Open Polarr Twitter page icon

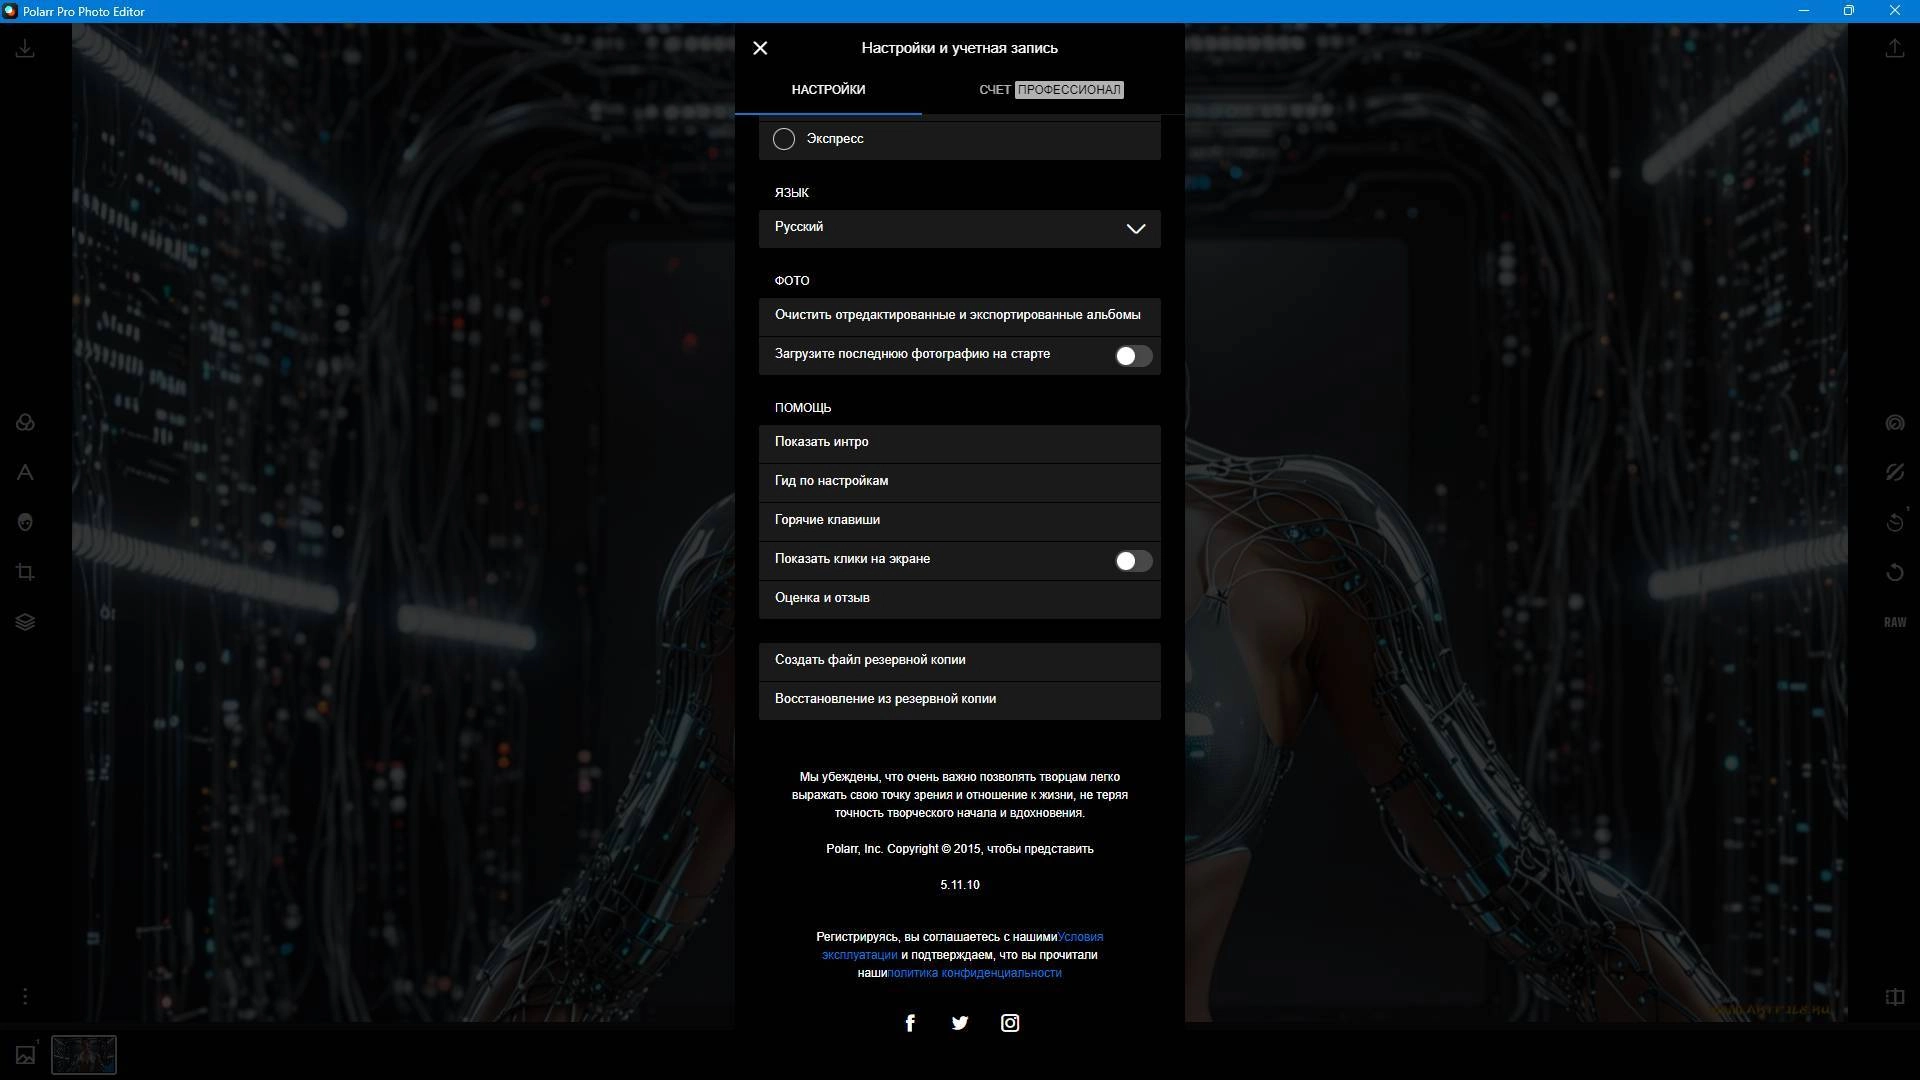960,1023
